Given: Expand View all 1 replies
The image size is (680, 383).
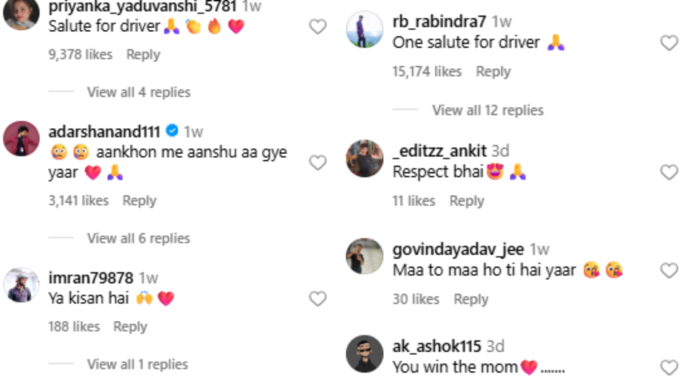Looking at the screenshot, I should [137, 364].
